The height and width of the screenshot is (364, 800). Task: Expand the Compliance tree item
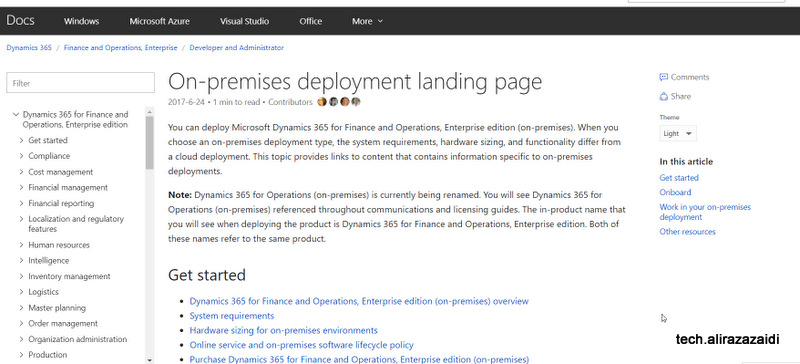pos(21,156)
